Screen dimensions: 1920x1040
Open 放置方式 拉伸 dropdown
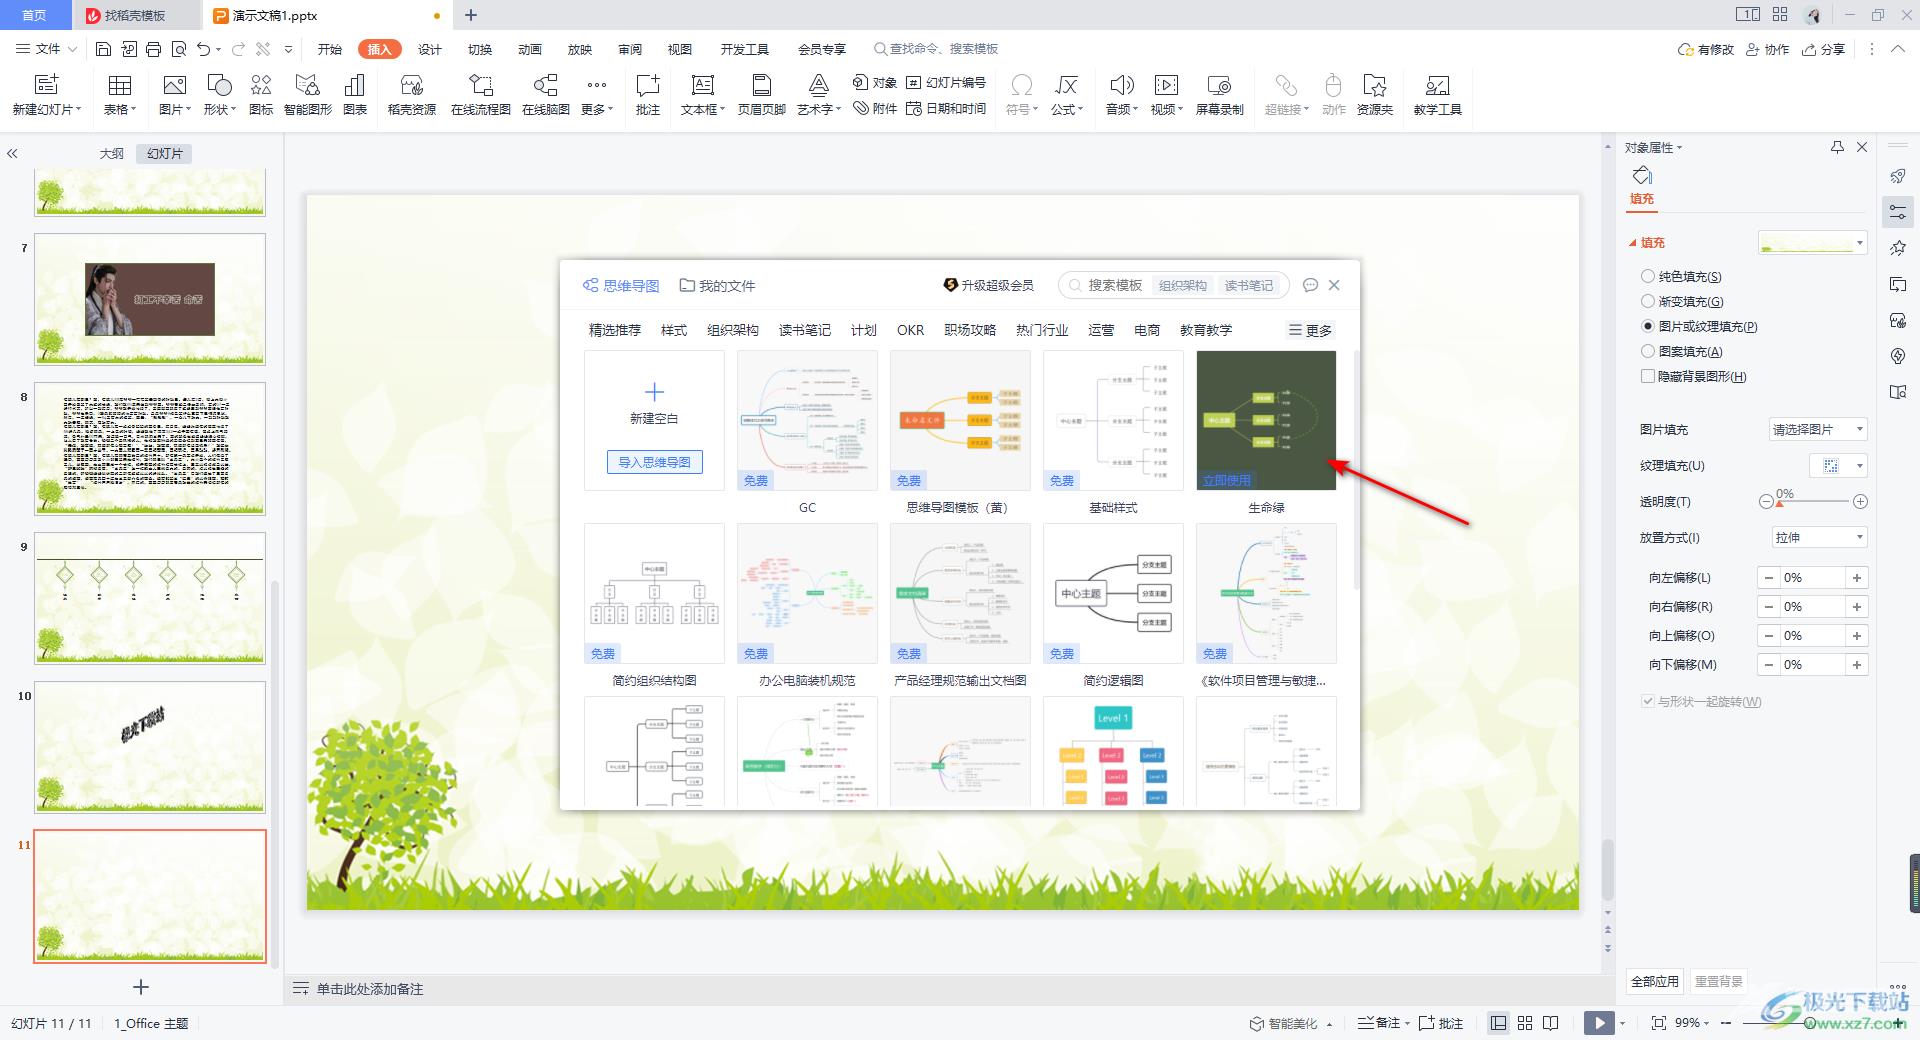(1818, 538)
